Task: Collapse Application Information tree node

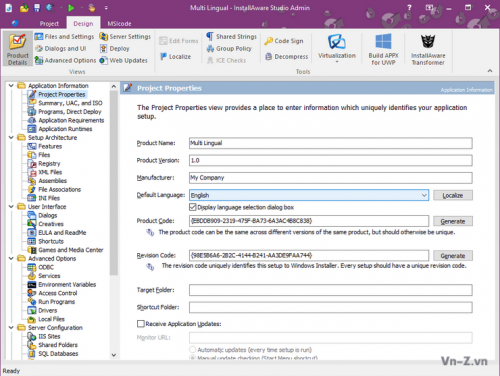Action: tap(11, 86)
